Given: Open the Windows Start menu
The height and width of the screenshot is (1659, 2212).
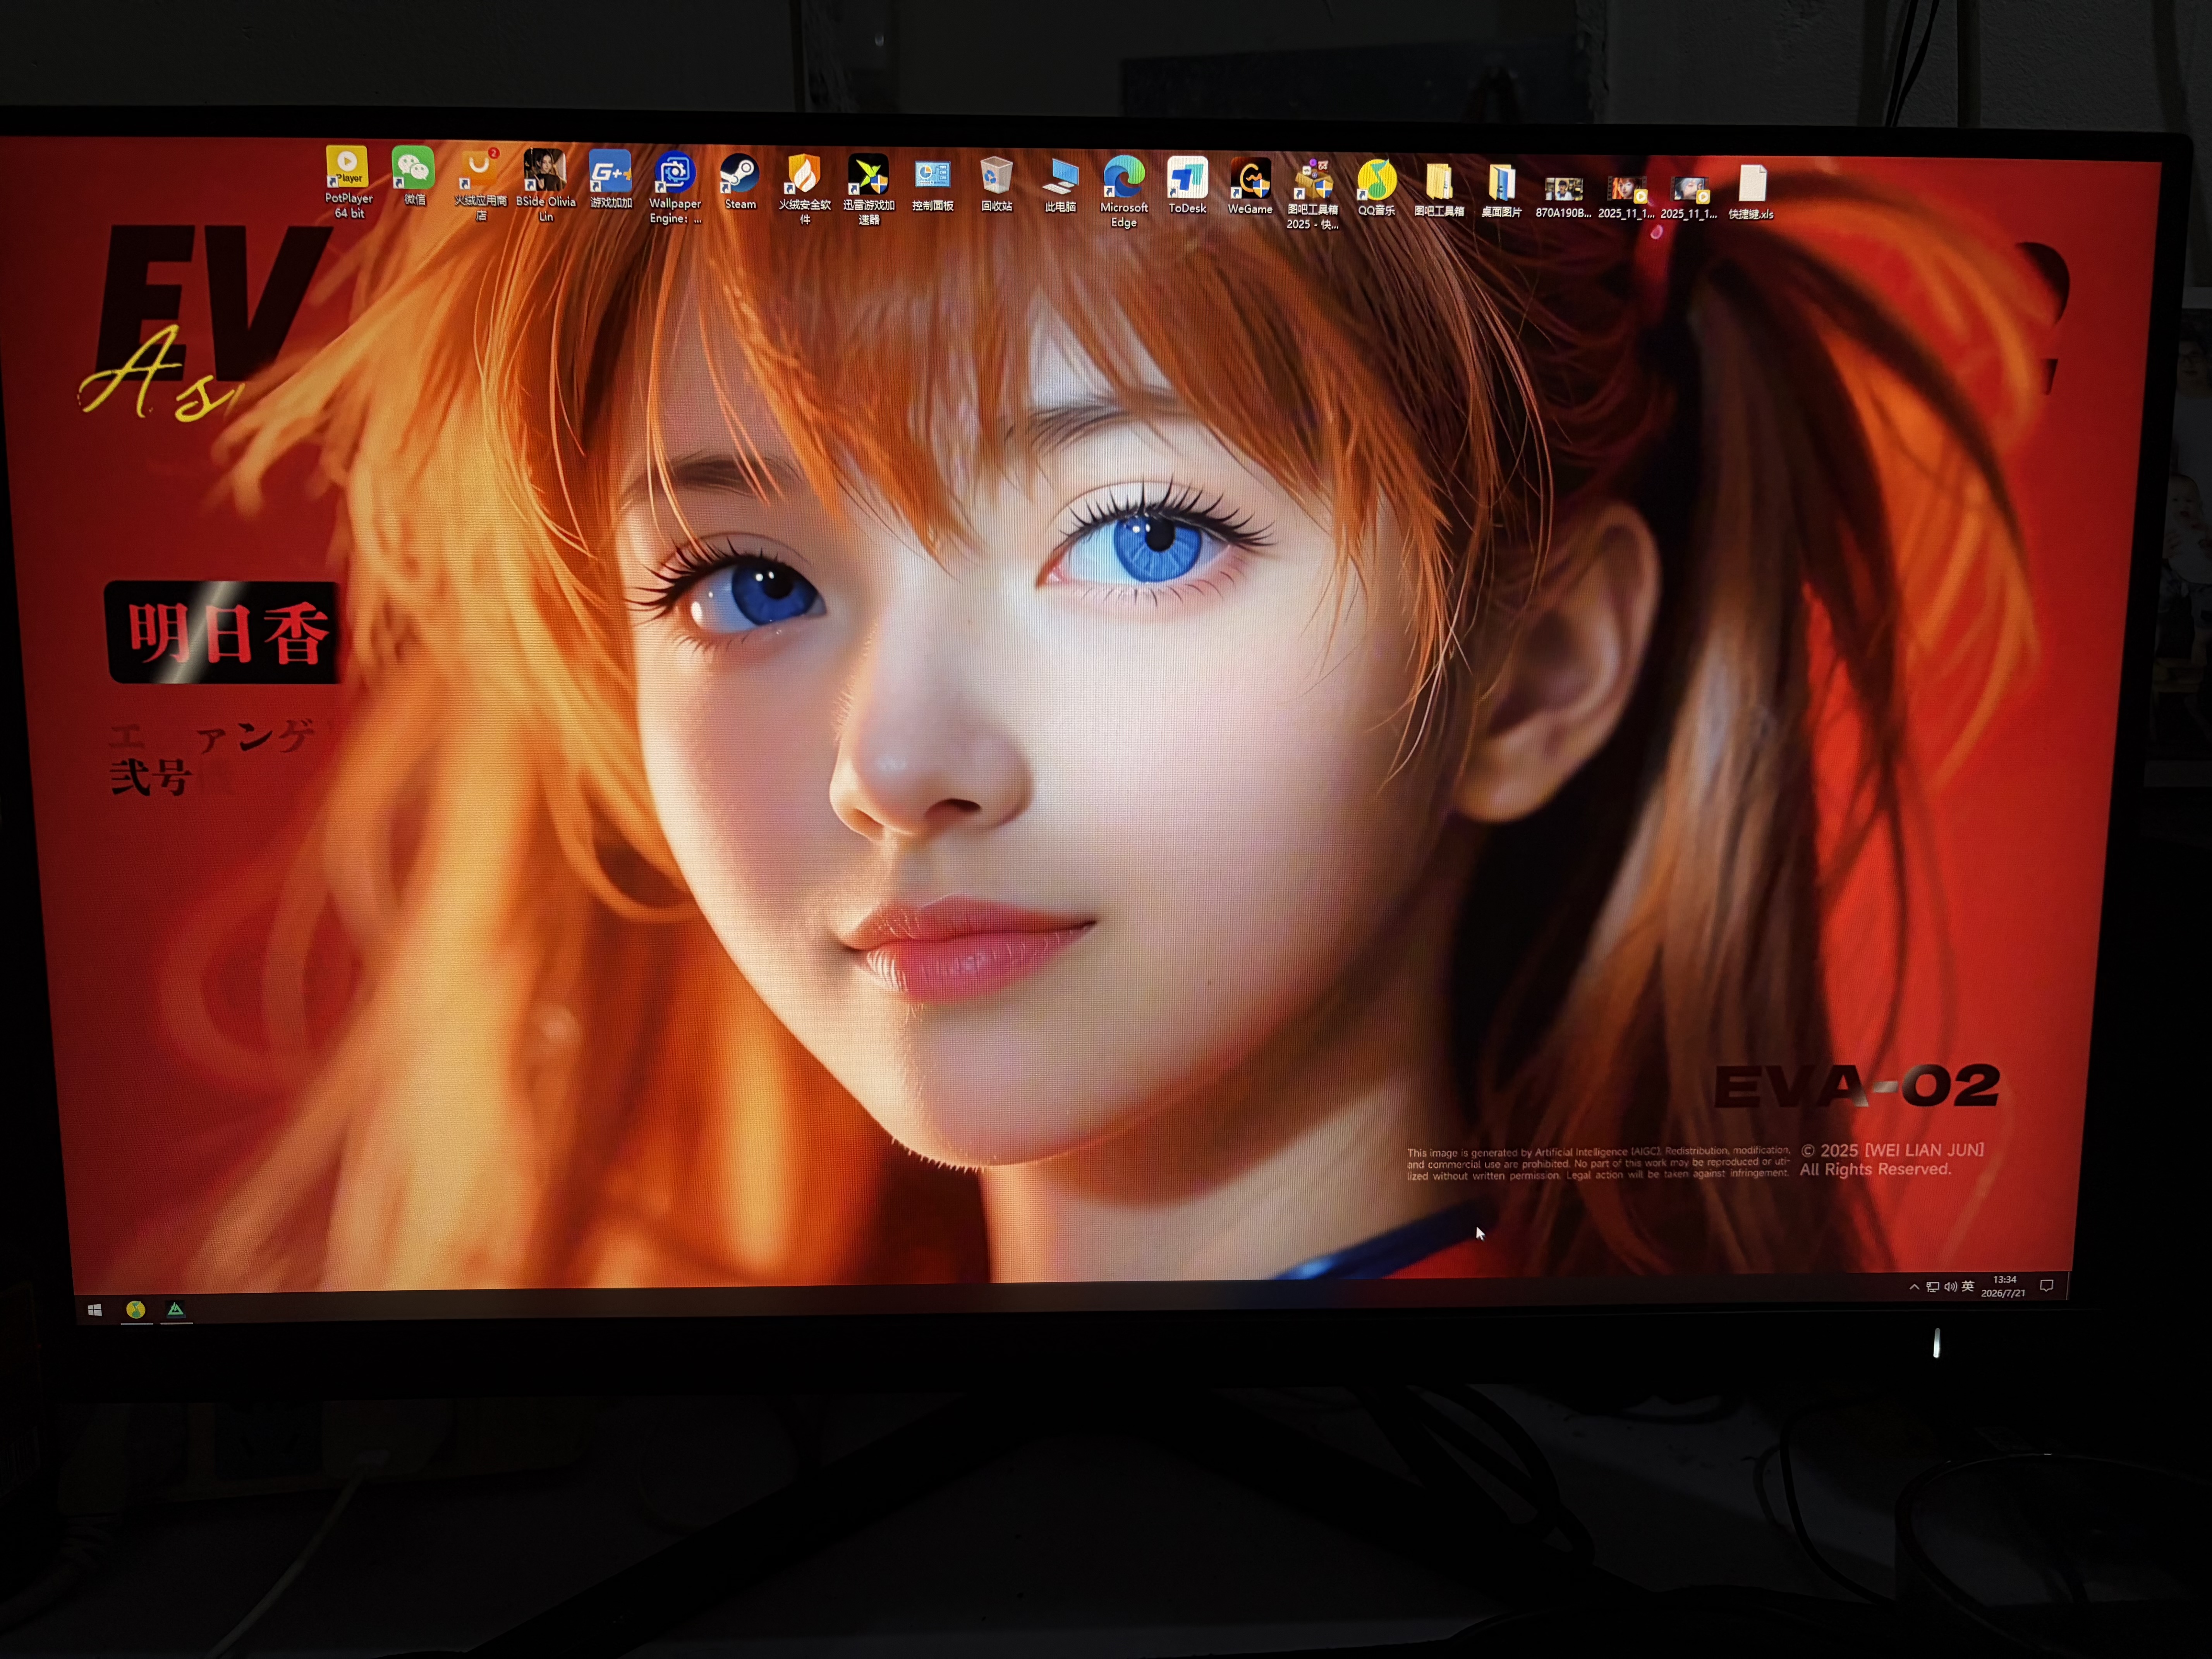Looking at the screenshot, I should [x=95, y=1310].
